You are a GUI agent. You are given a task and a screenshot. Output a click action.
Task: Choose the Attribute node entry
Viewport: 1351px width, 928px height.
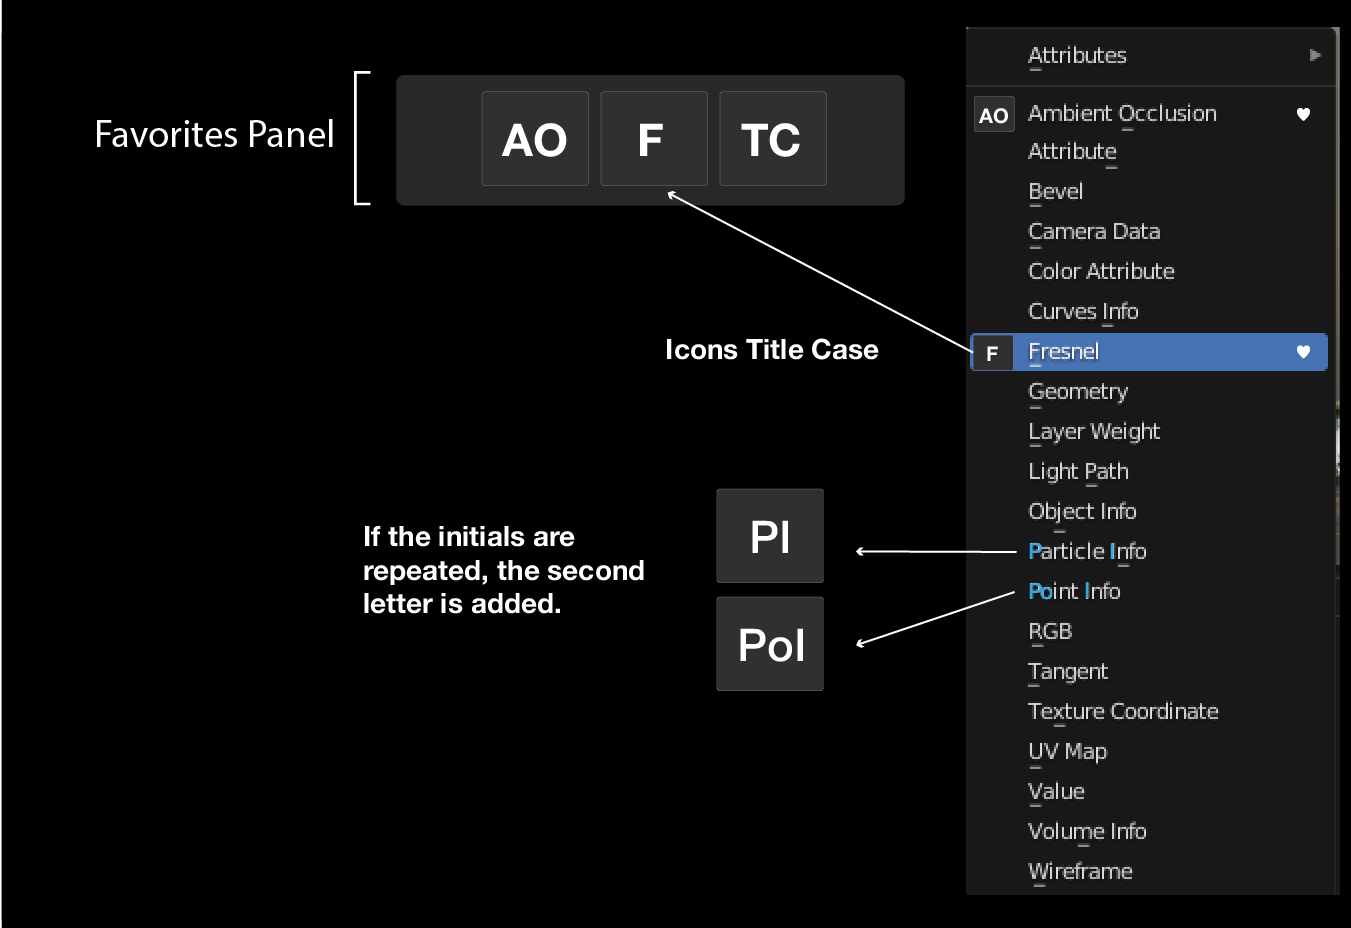(1150, 152)
